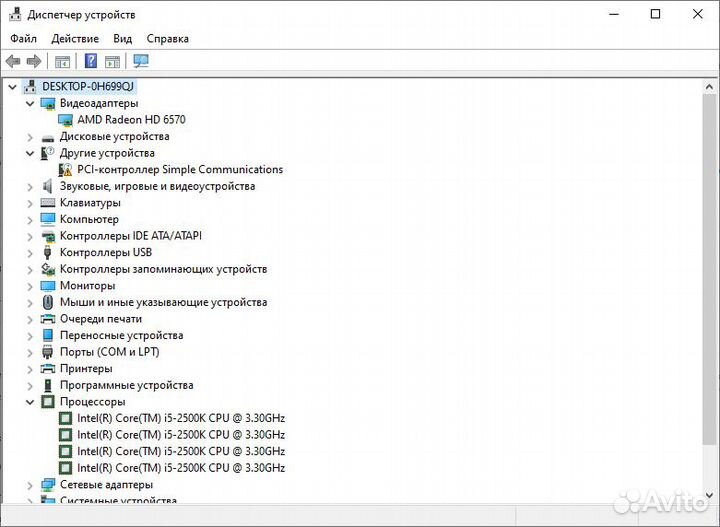Select the Переносные устройства row
Screen dimensions: 720x527
point(122,336)
